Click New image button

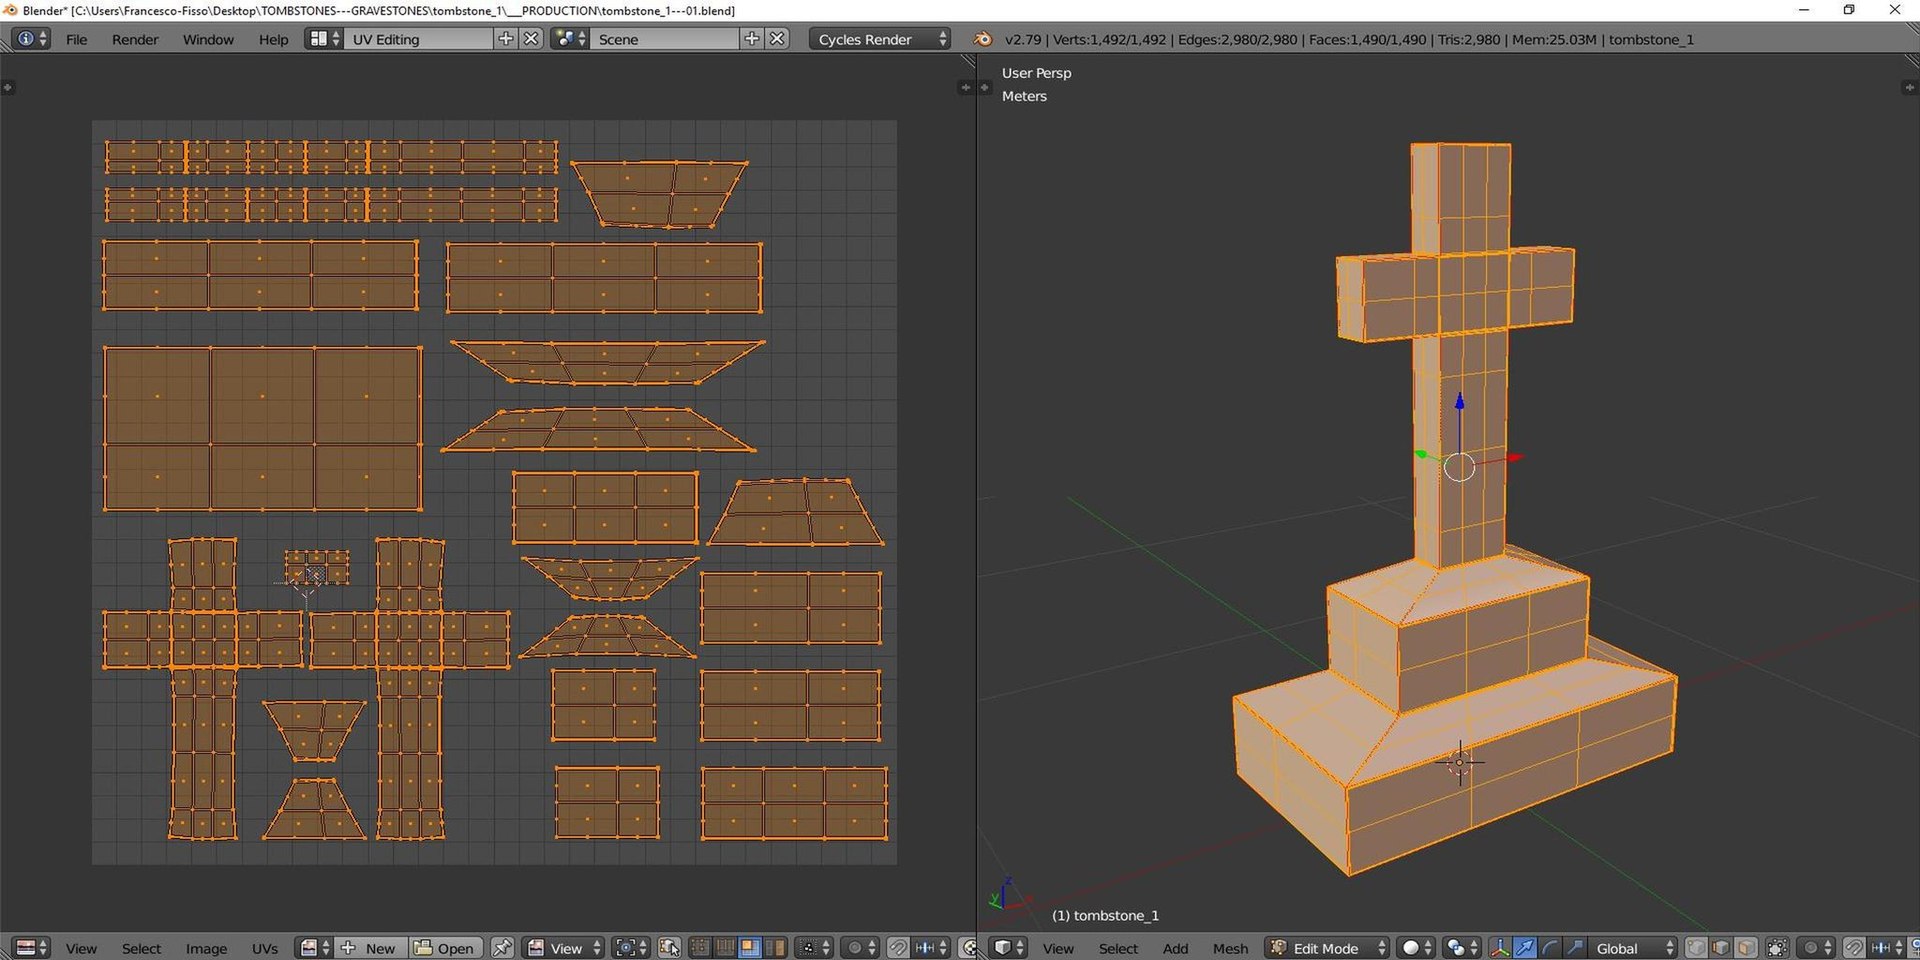click(370, 948)
